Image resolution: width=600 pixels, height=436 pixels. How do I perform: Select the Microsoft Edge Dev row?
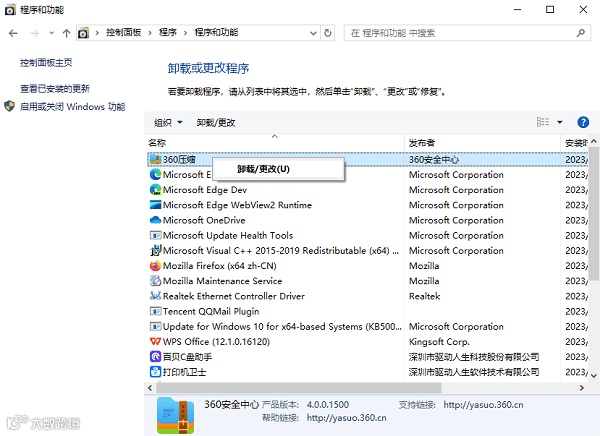(367, 190)
